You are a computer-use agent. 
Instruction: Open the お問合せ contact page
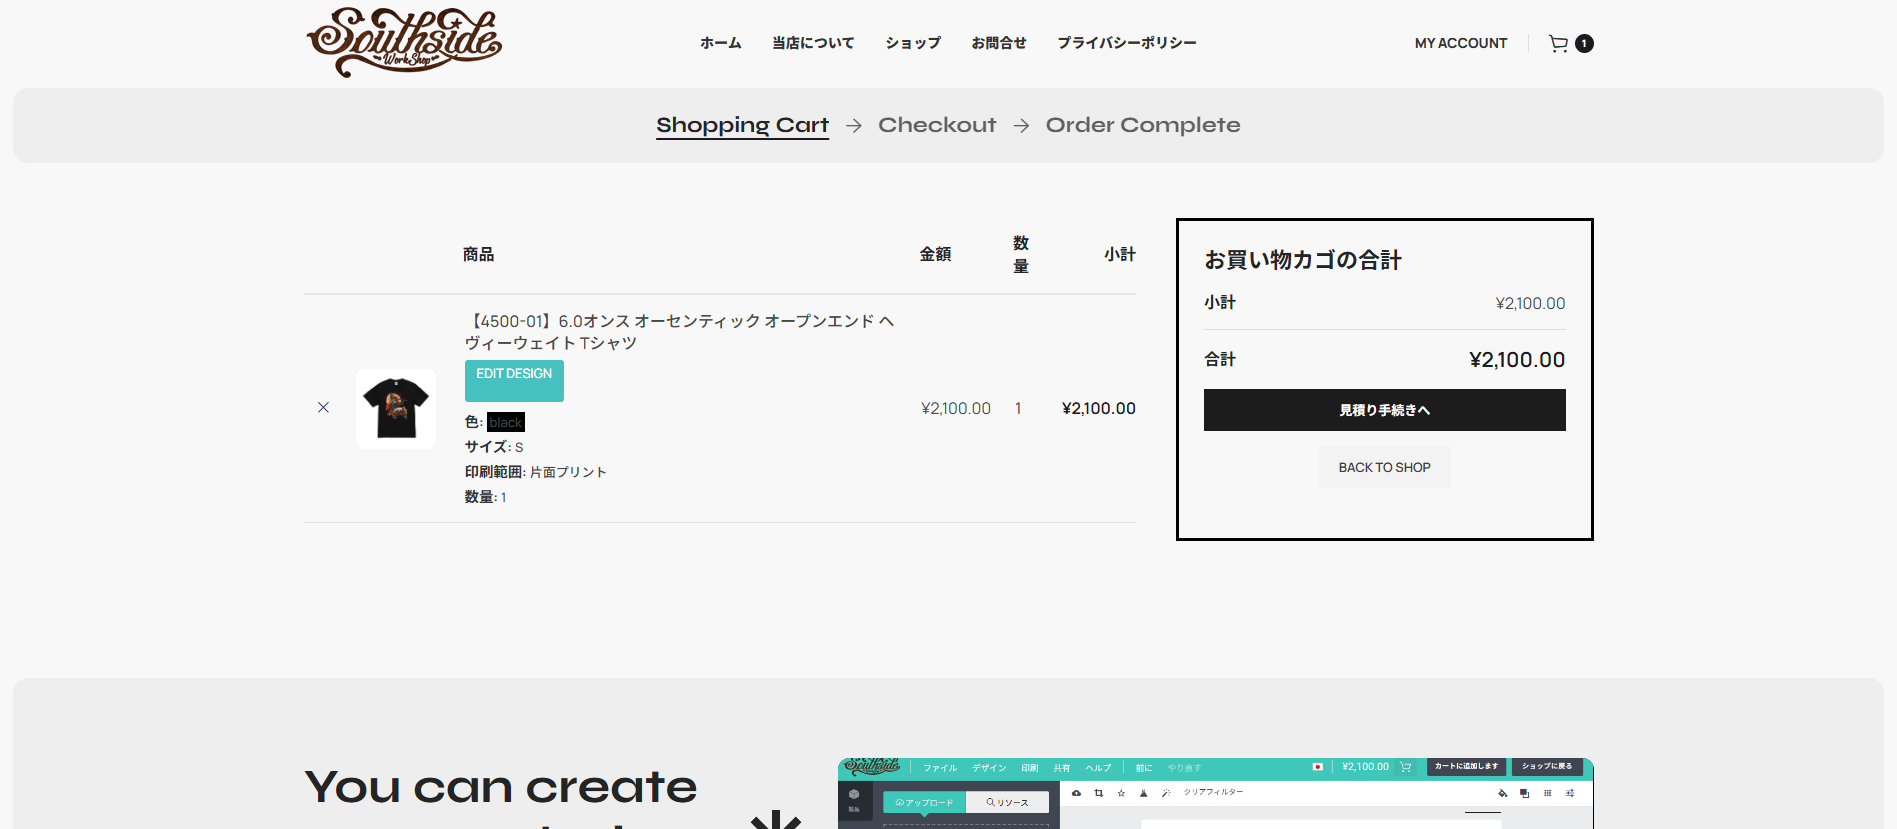[x=998, y=43]
